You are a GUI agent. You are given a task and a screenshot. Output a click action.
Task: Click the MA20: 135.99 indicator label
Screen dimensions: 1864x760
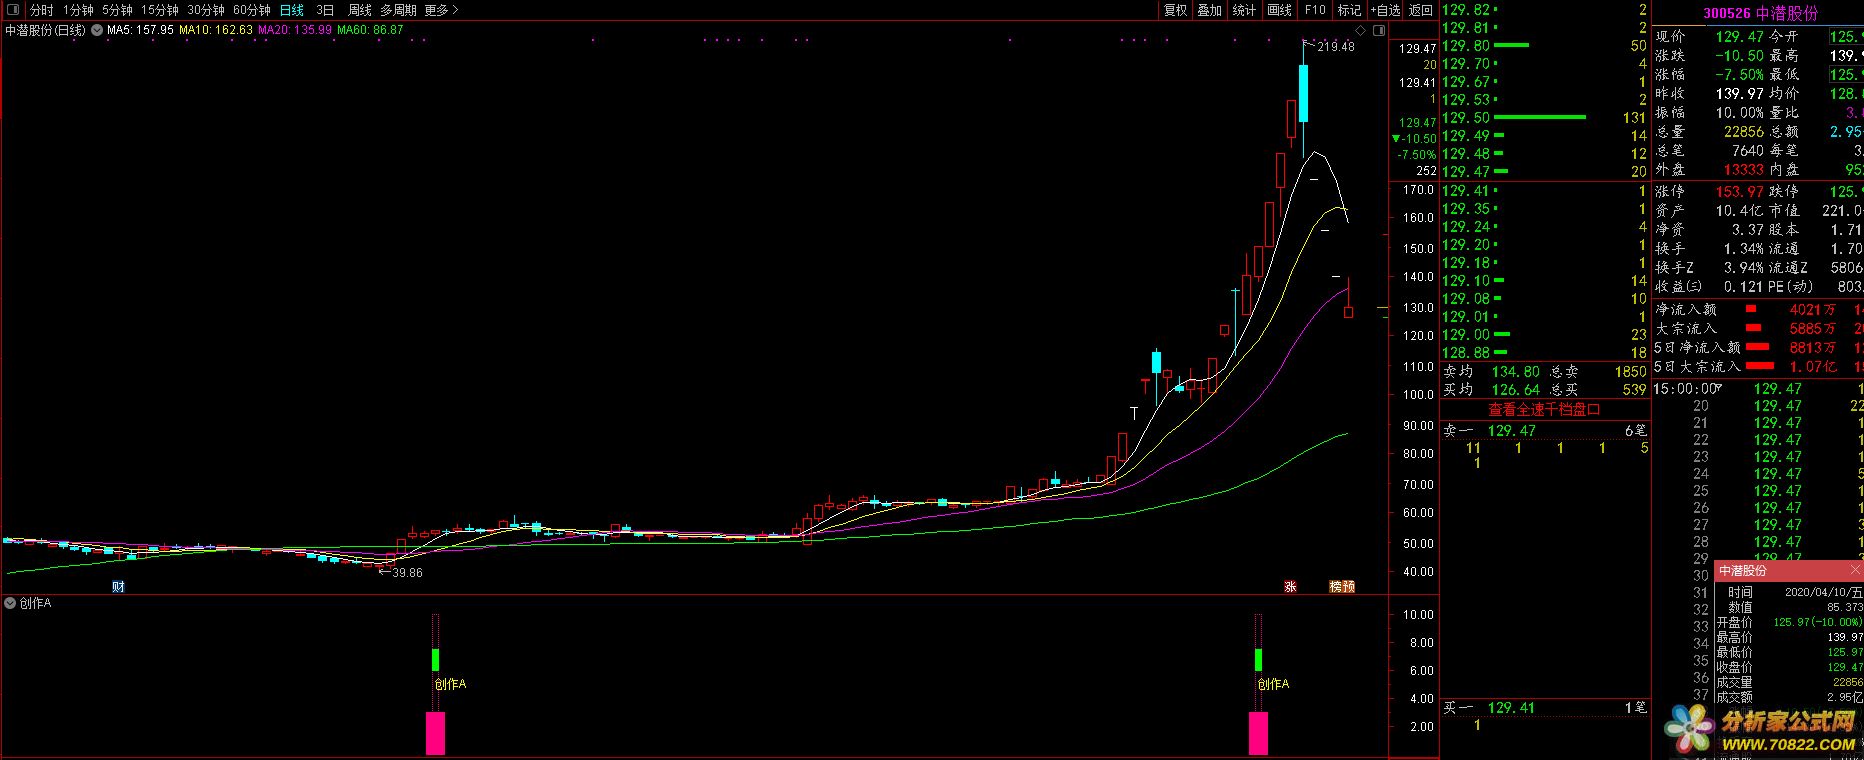click(295, 30)
